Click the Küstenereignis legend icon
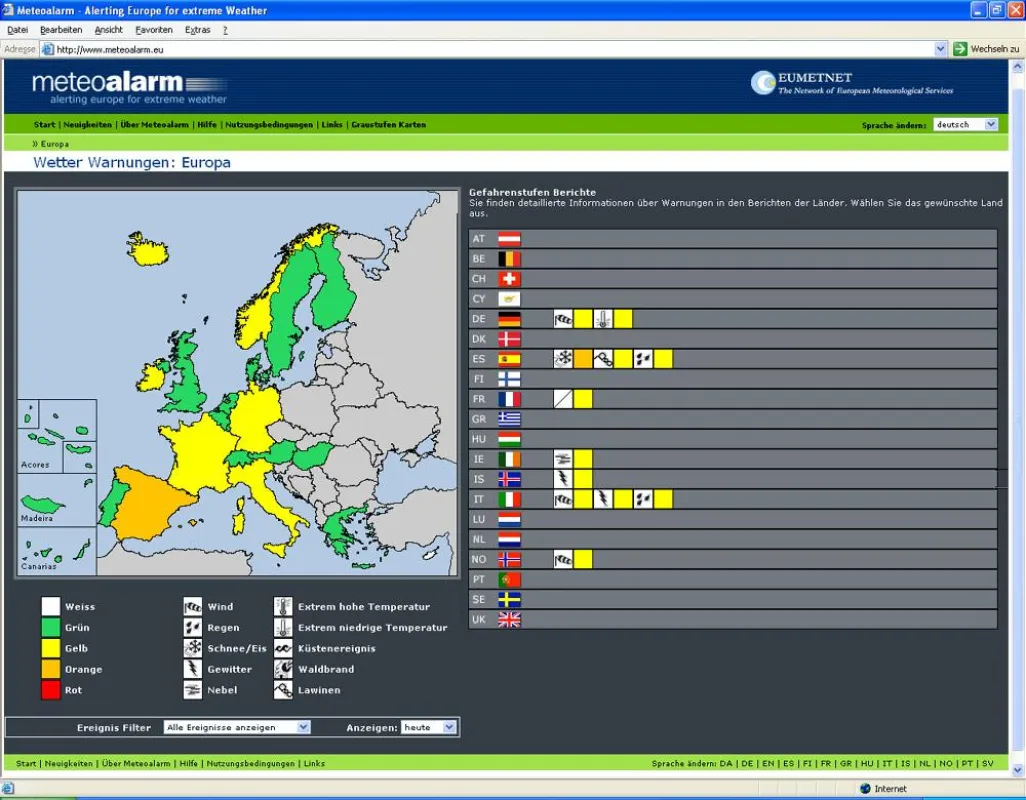This screenshot has height=800, width=1026. click(x=283, y=648)
